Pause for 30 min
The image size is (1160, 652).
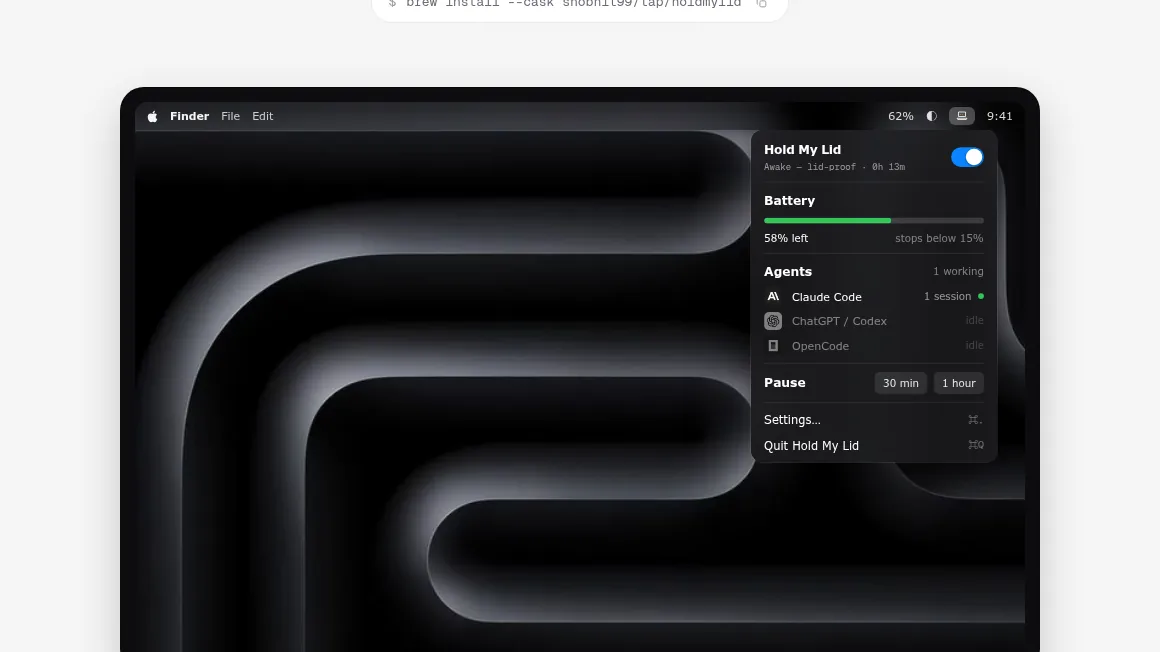[x=900, y=383]
